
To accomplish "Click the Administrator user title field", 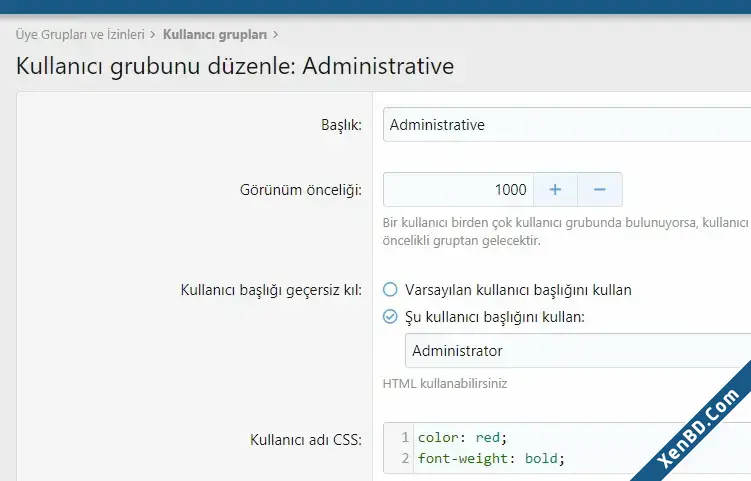I will click(578, 351).
